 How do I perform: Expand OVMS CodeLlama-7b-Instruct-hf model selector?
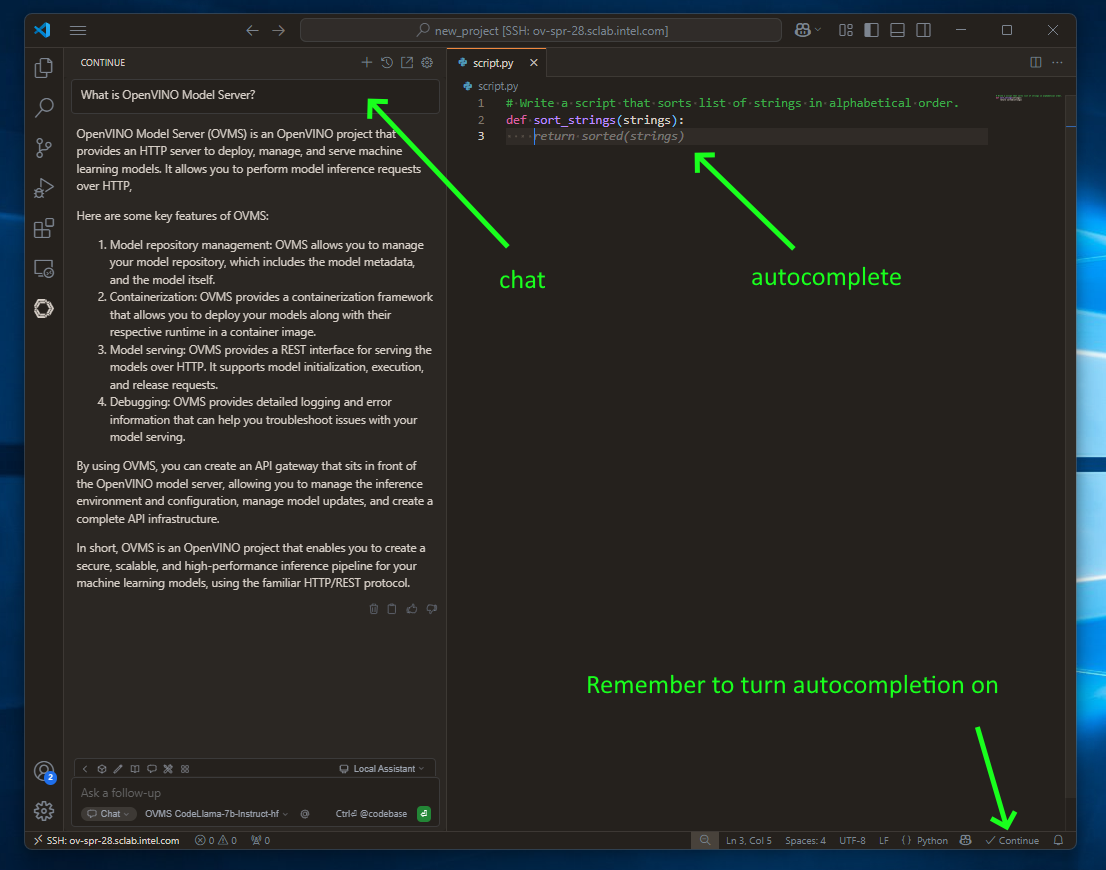tap(216, 814)
